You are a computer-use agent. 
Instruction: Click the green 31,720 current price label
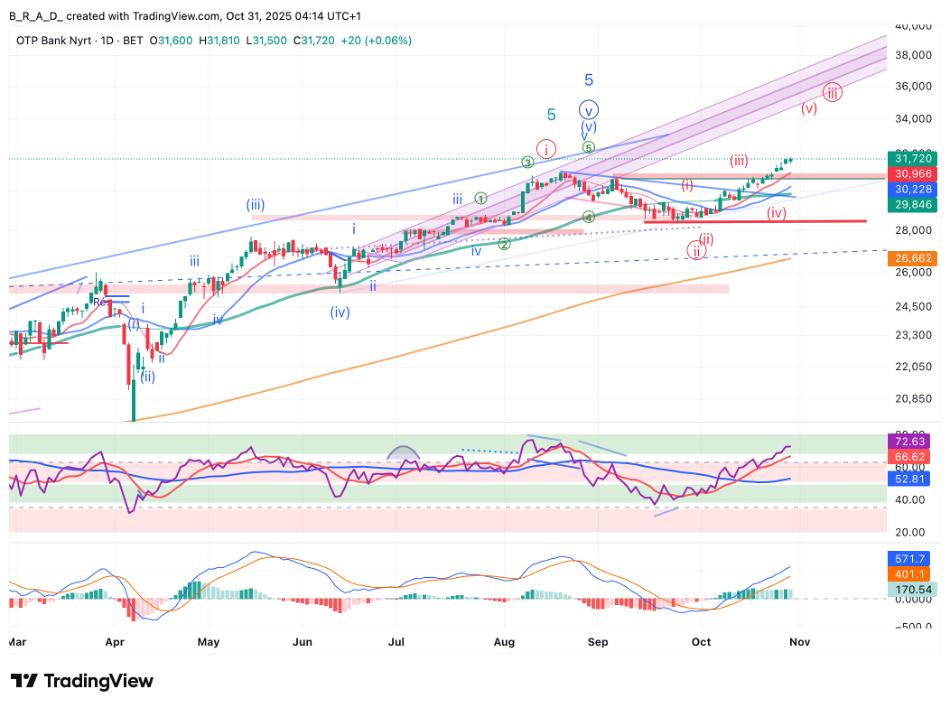(914, 158)
